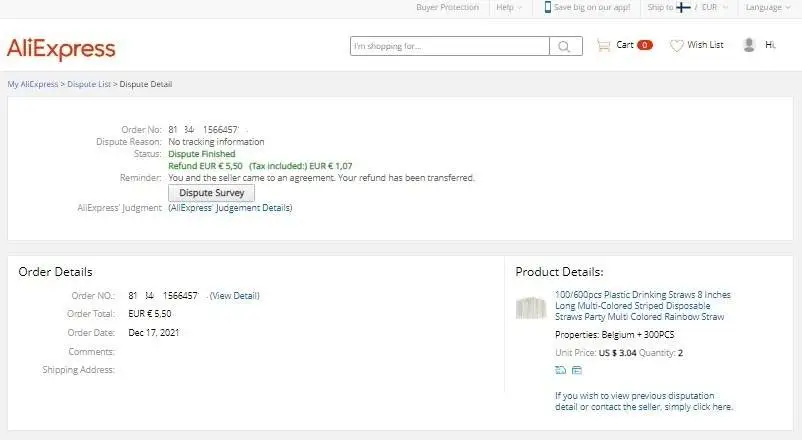The width and height of the screenshot is (802, 440).
Task: Click the Finland flag icon
Action: click(x=683, y=7)
